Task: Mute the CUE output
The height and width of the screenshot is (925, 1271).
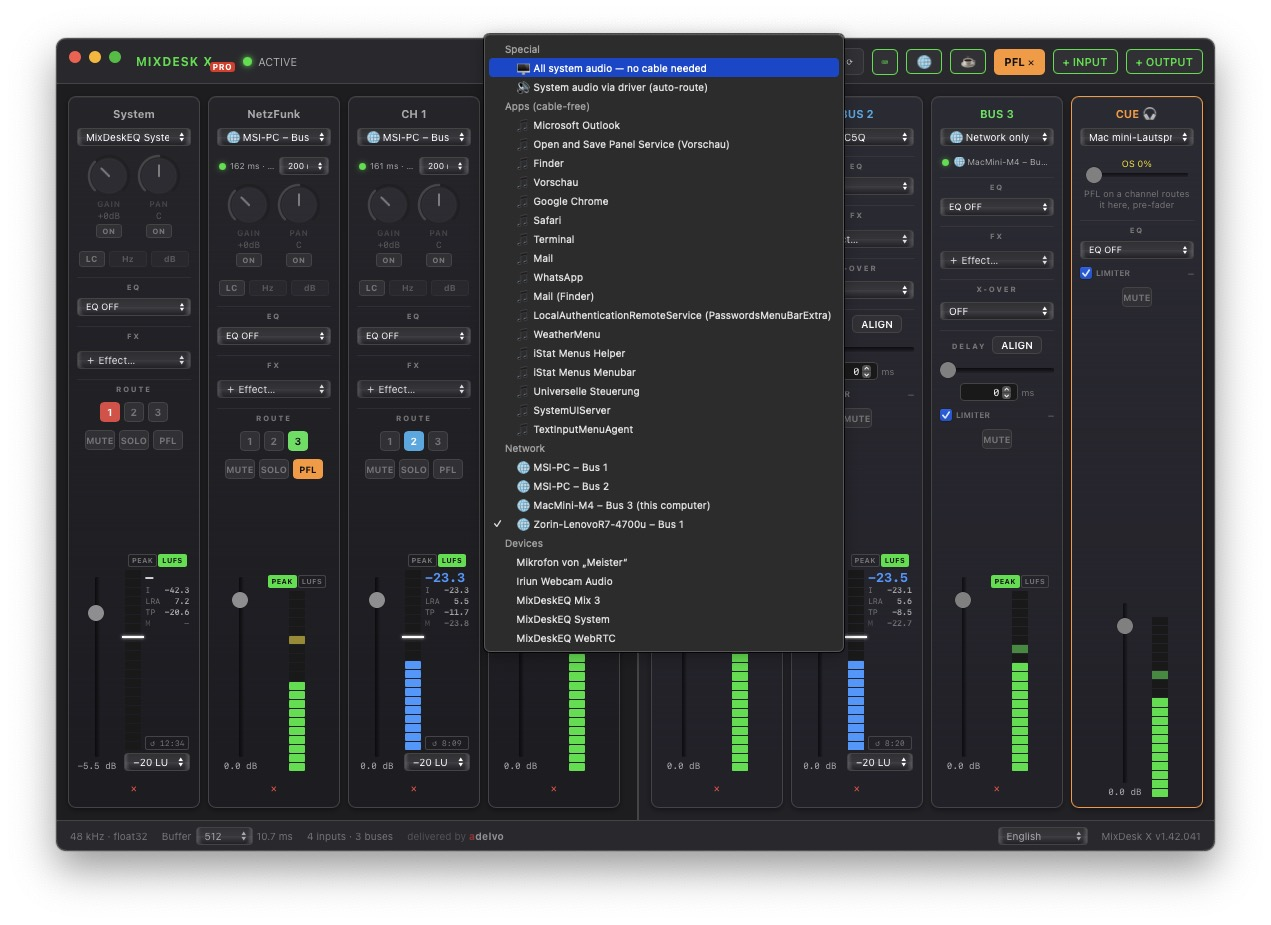Action: click(1137, 297)
